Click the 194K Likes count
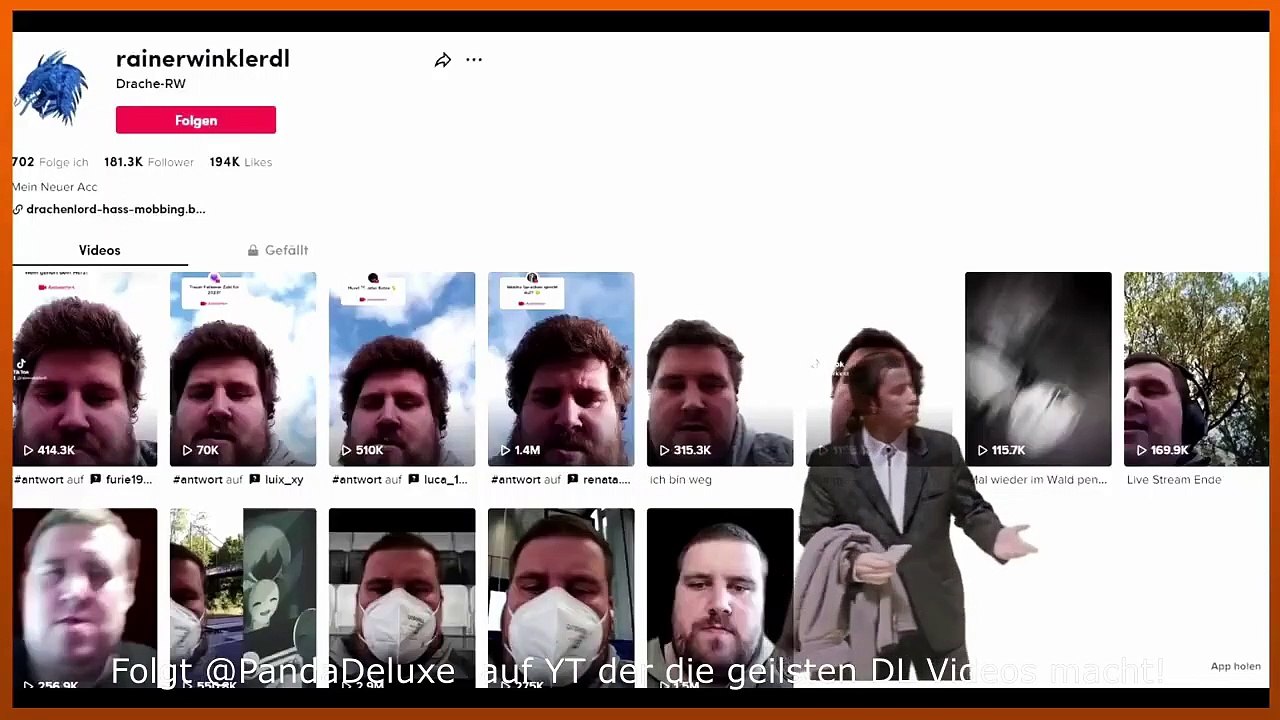This screenshot has height=720, width=1280. (240, 162)
